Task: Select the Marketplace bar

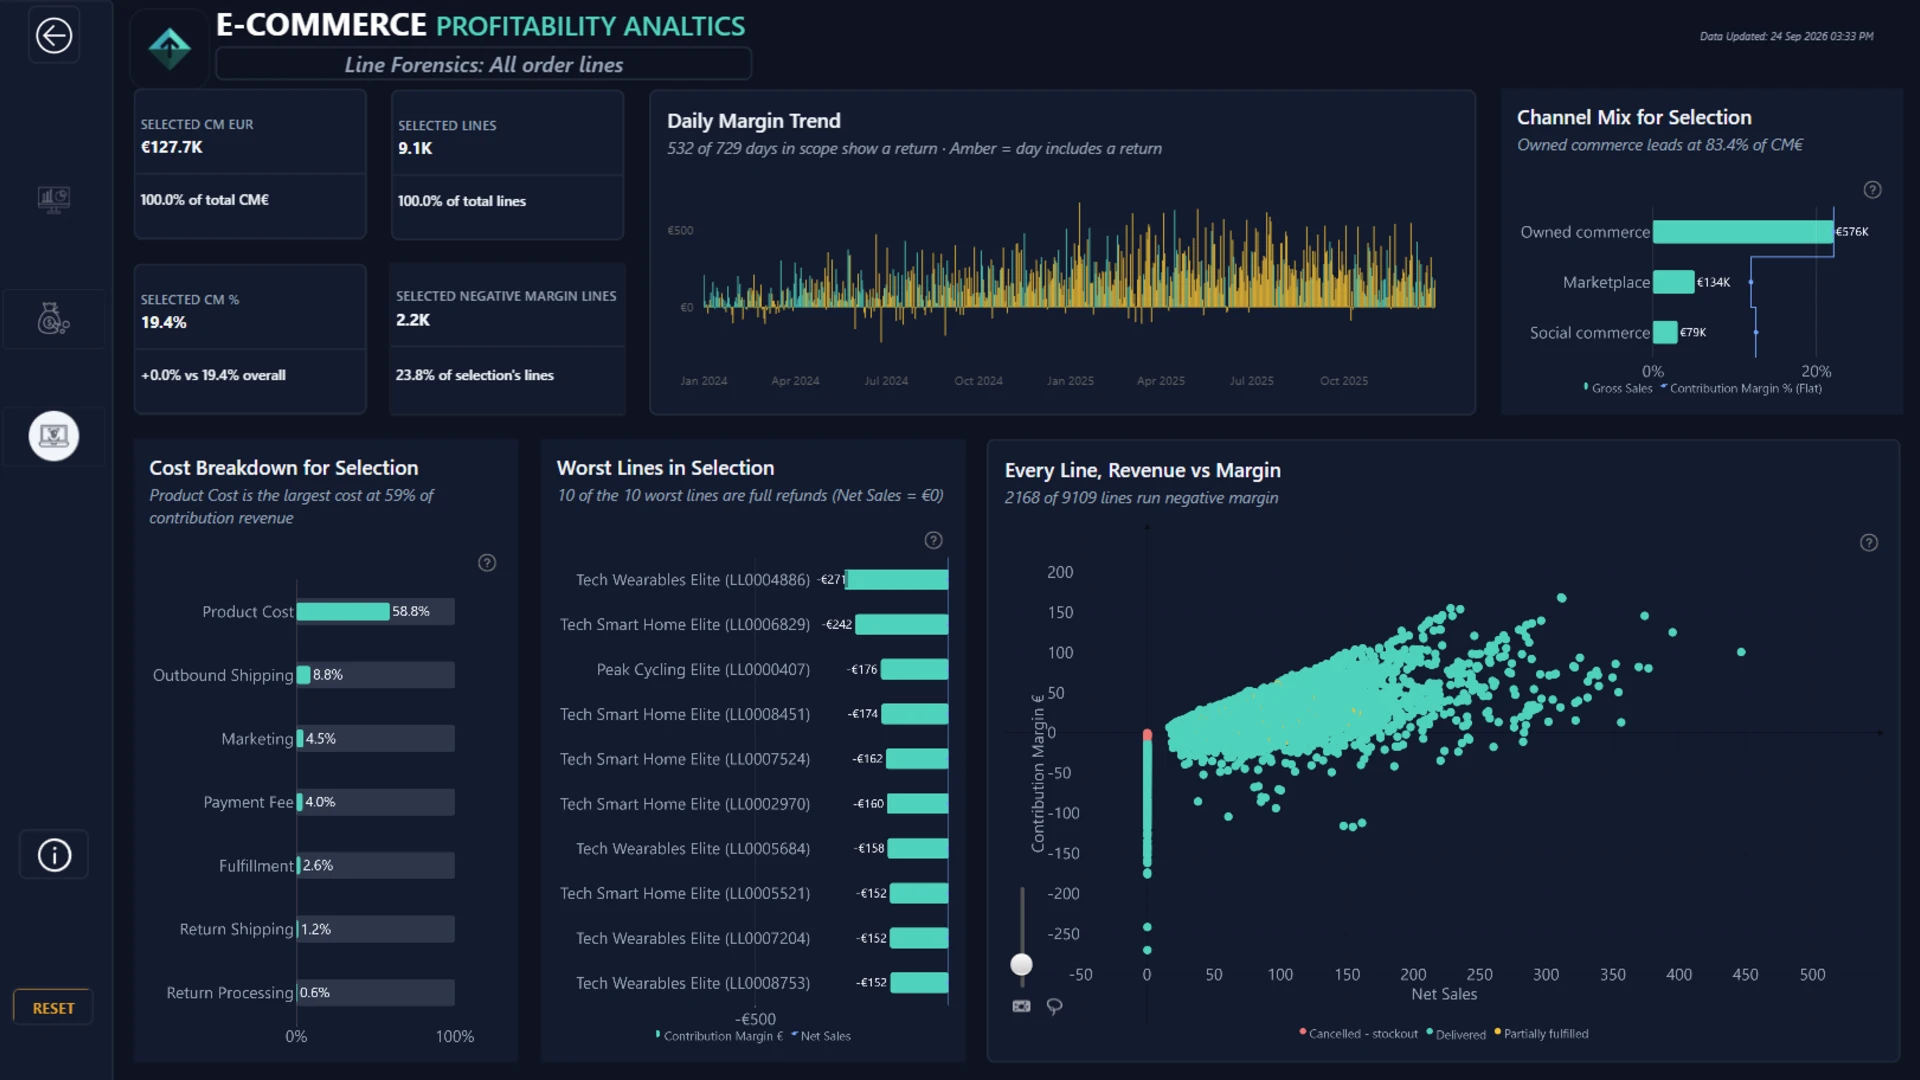Action: click(x=1673, y=282)
